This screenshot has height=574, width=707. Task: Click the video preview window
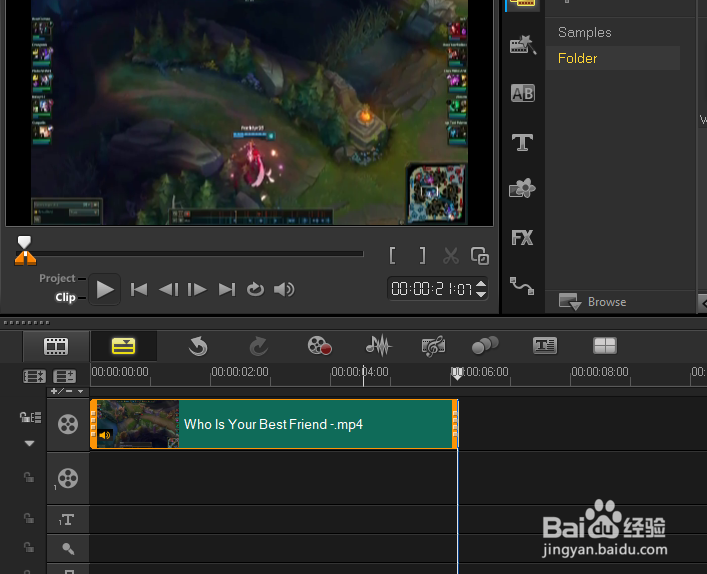point(249,112)
